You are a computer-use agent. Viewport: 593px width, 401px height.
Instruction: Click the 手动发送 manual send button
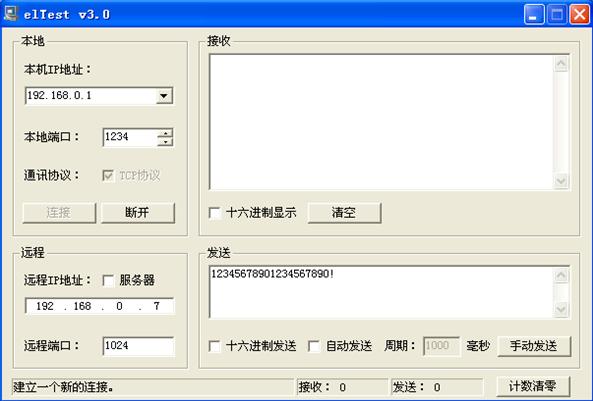534,346
